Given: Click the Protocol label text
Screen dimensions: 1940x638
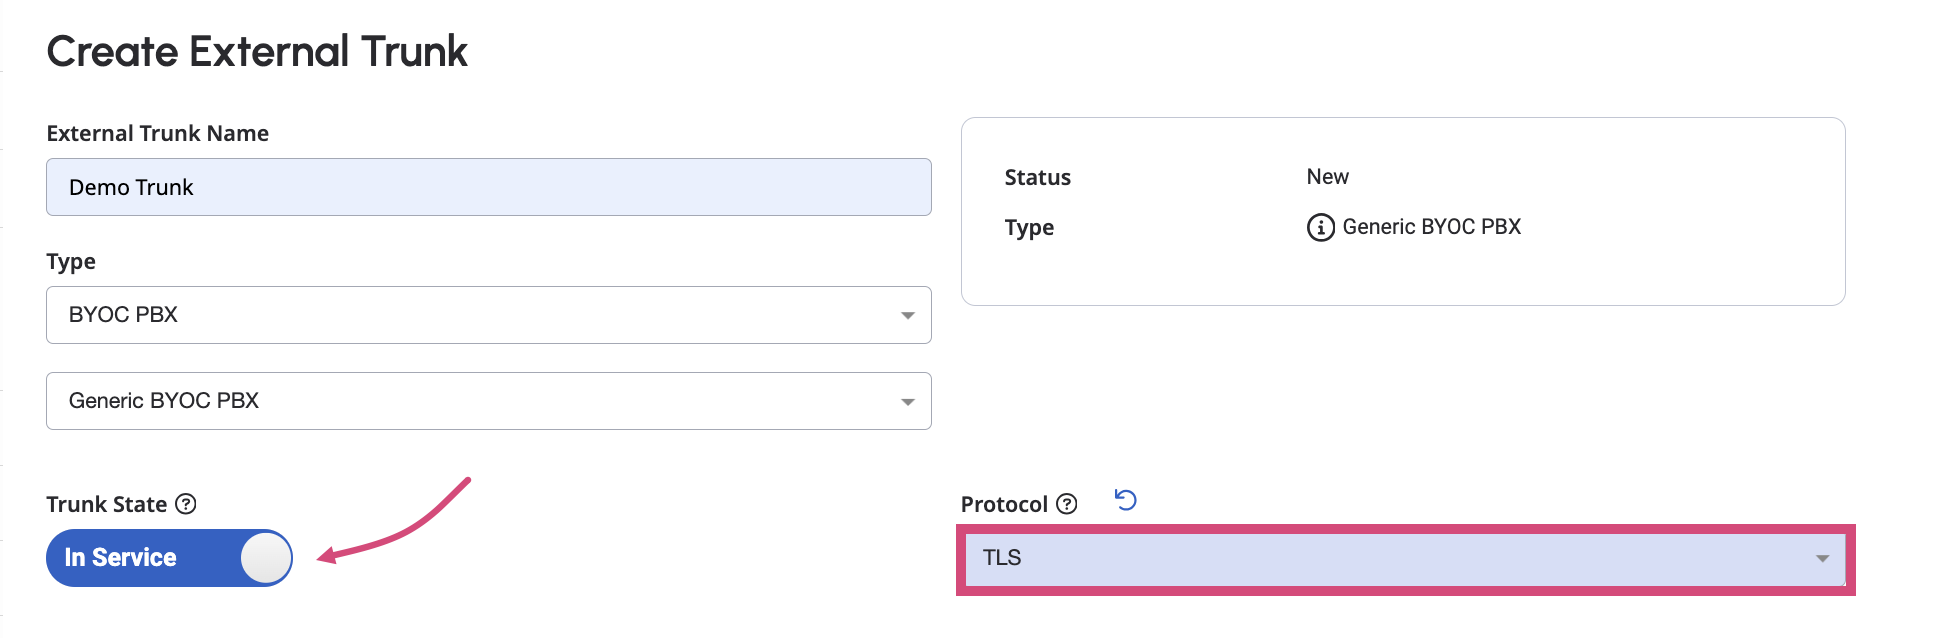Looking at the screenshot, I should [x=1004, y=504].
